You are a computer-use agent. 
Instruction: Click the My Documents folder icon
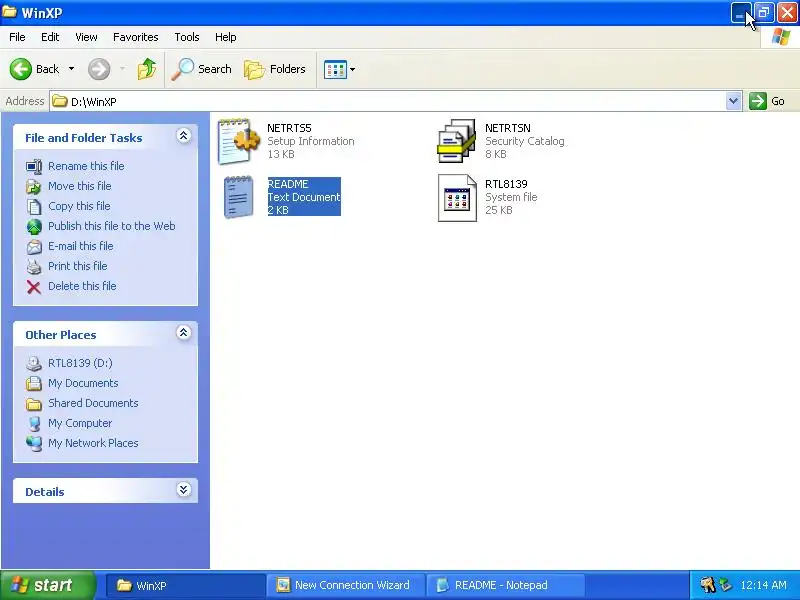click(34, 383)
